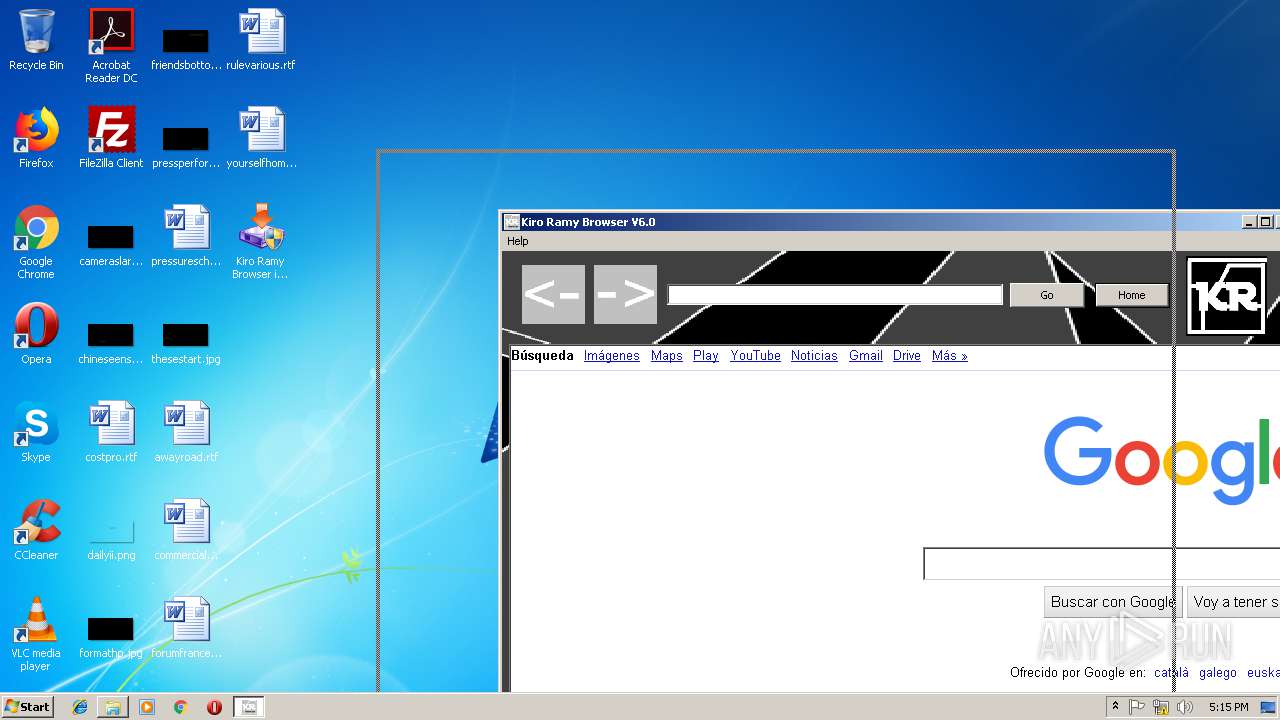1280x720 pixels.
Task: Click Buscar con Google button
Action: 1113,602
